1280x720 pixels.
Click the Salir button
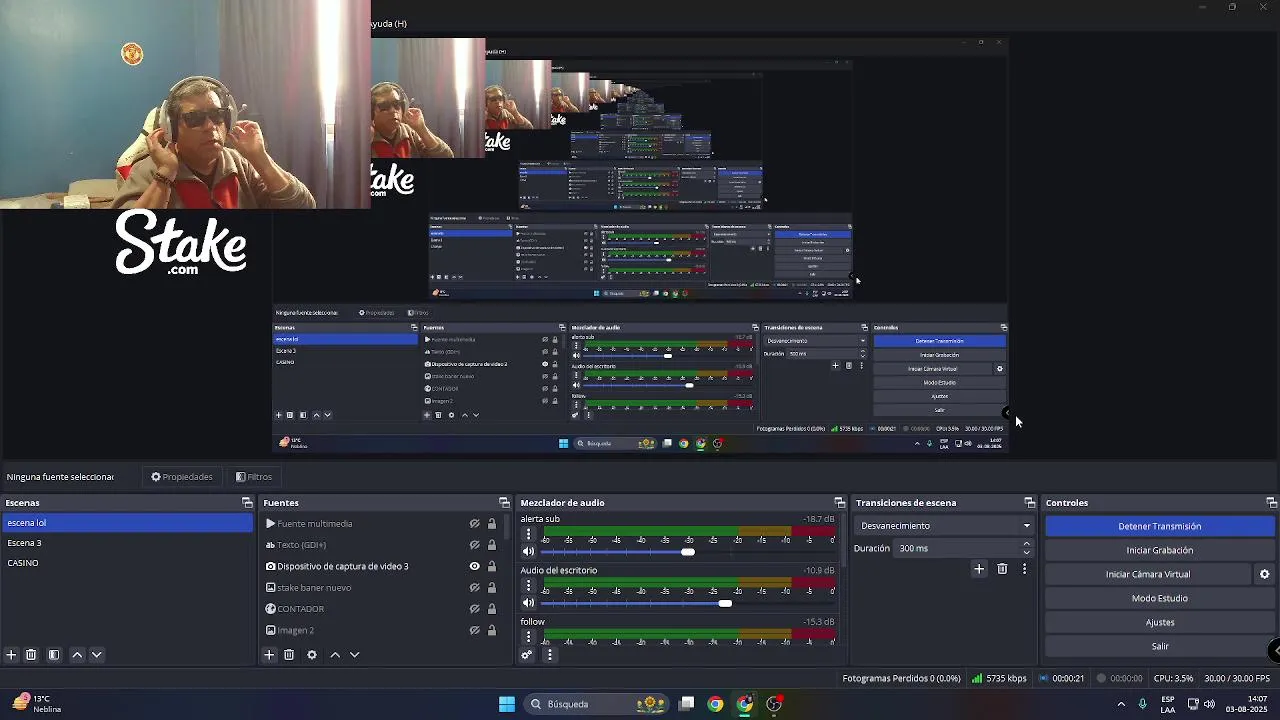tap(1160, 646)
